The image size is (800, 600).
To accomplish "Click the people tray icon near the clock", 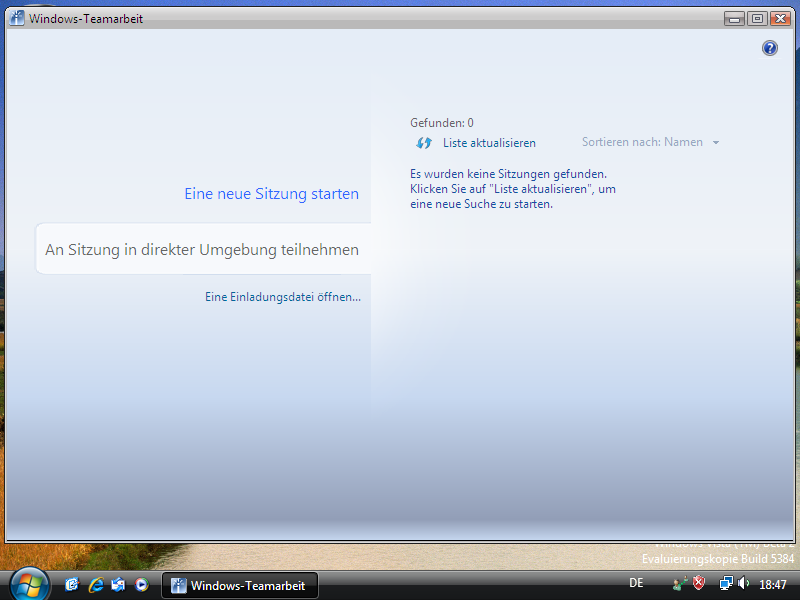I will click(681, 584).
